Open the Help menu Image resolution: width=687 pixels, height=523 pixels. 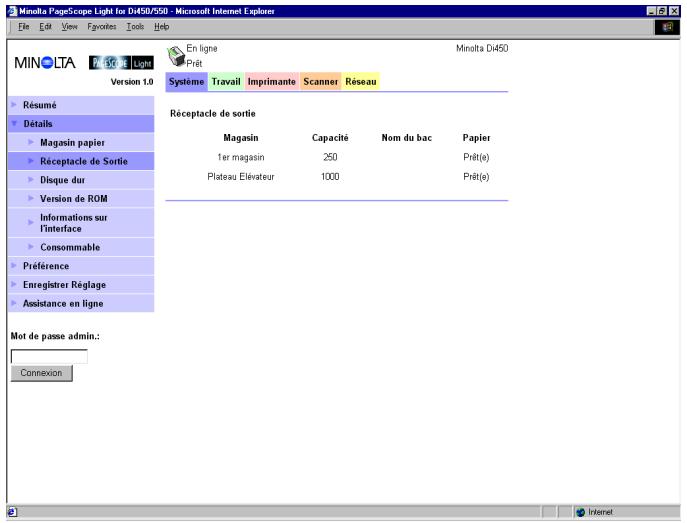[x=161, y=27]
